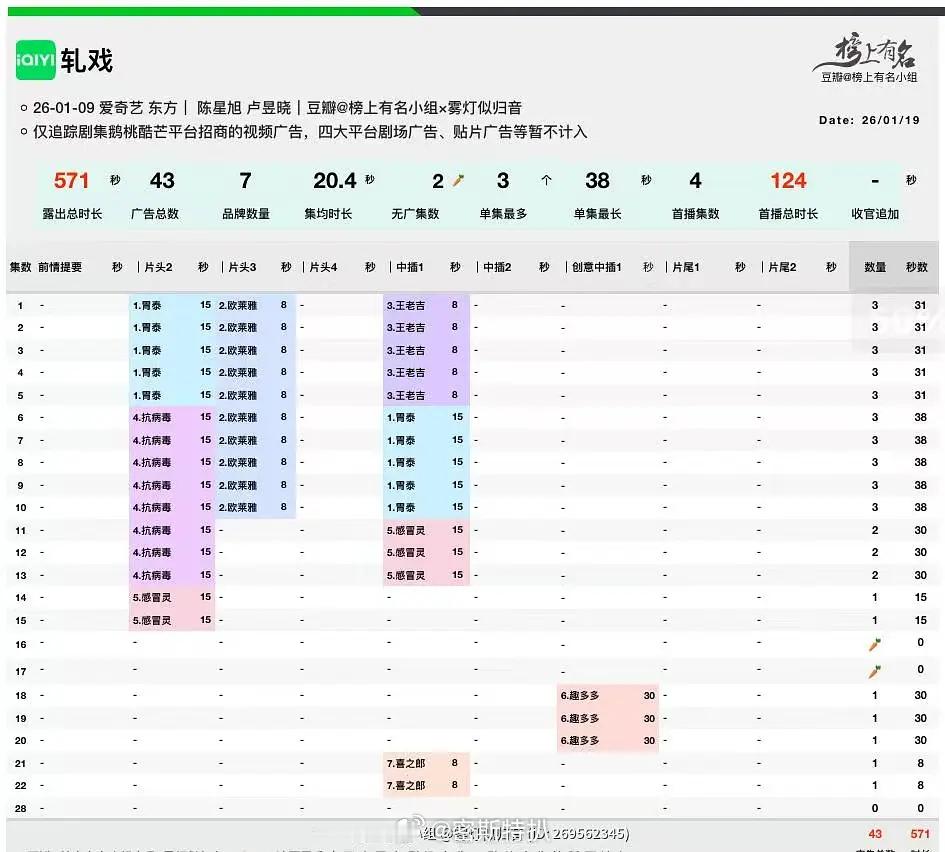The width and height of the screenshot is (945, 852).
Task: Click the 前情提要 column header
Action: tap(60, 267)
